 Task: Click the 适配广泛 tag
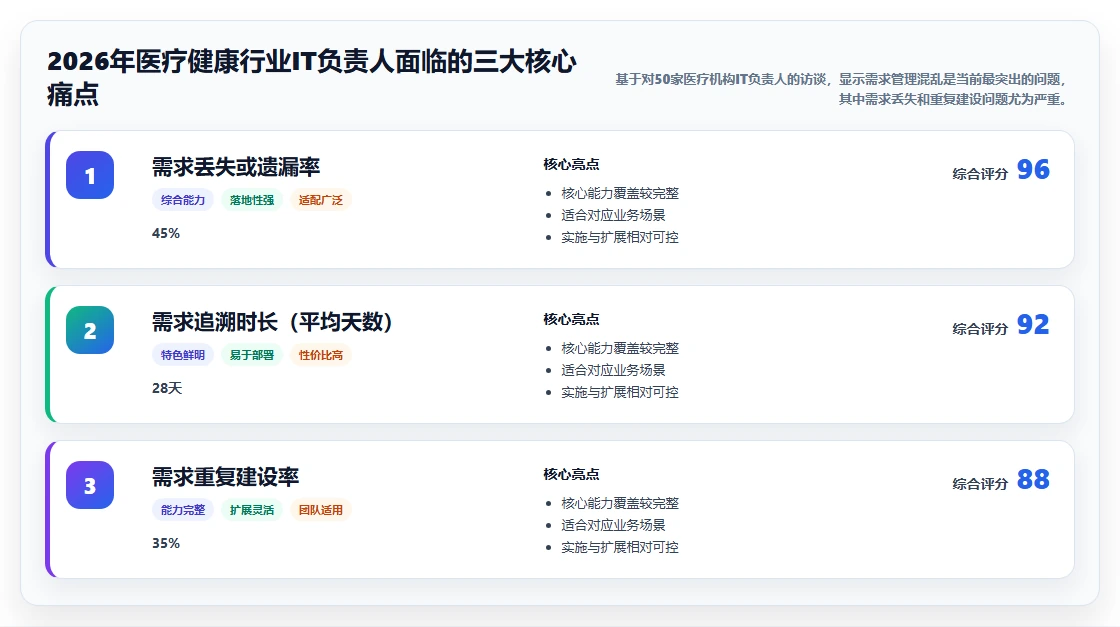(x=321, y=200)
